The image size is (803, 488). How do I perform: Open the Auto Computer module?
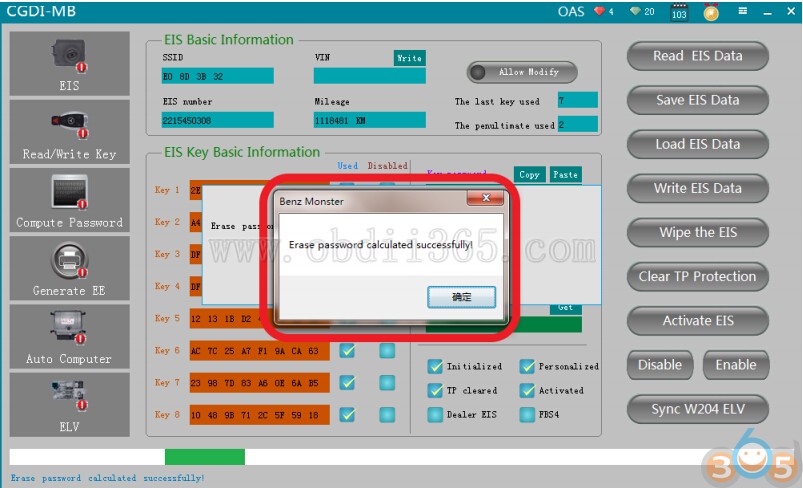[69, 336]
